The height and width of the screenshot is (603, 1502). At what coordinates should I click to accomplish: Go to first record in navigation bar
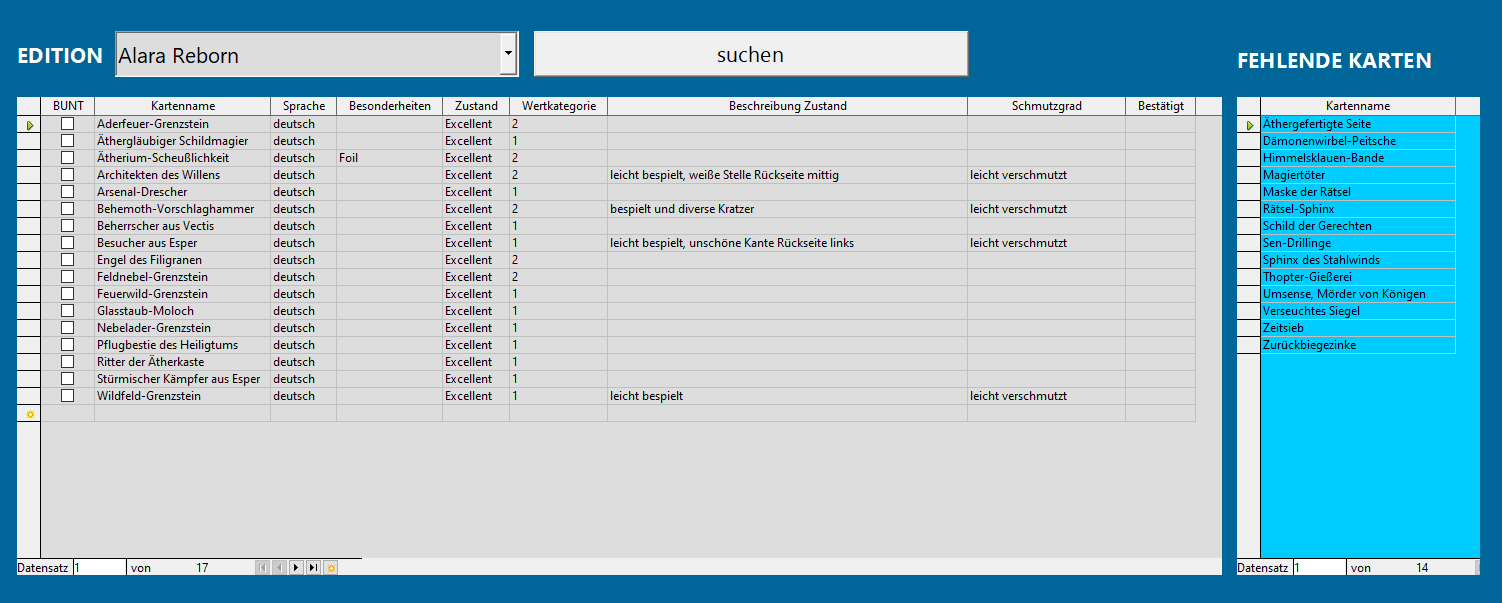pos(263,568)
